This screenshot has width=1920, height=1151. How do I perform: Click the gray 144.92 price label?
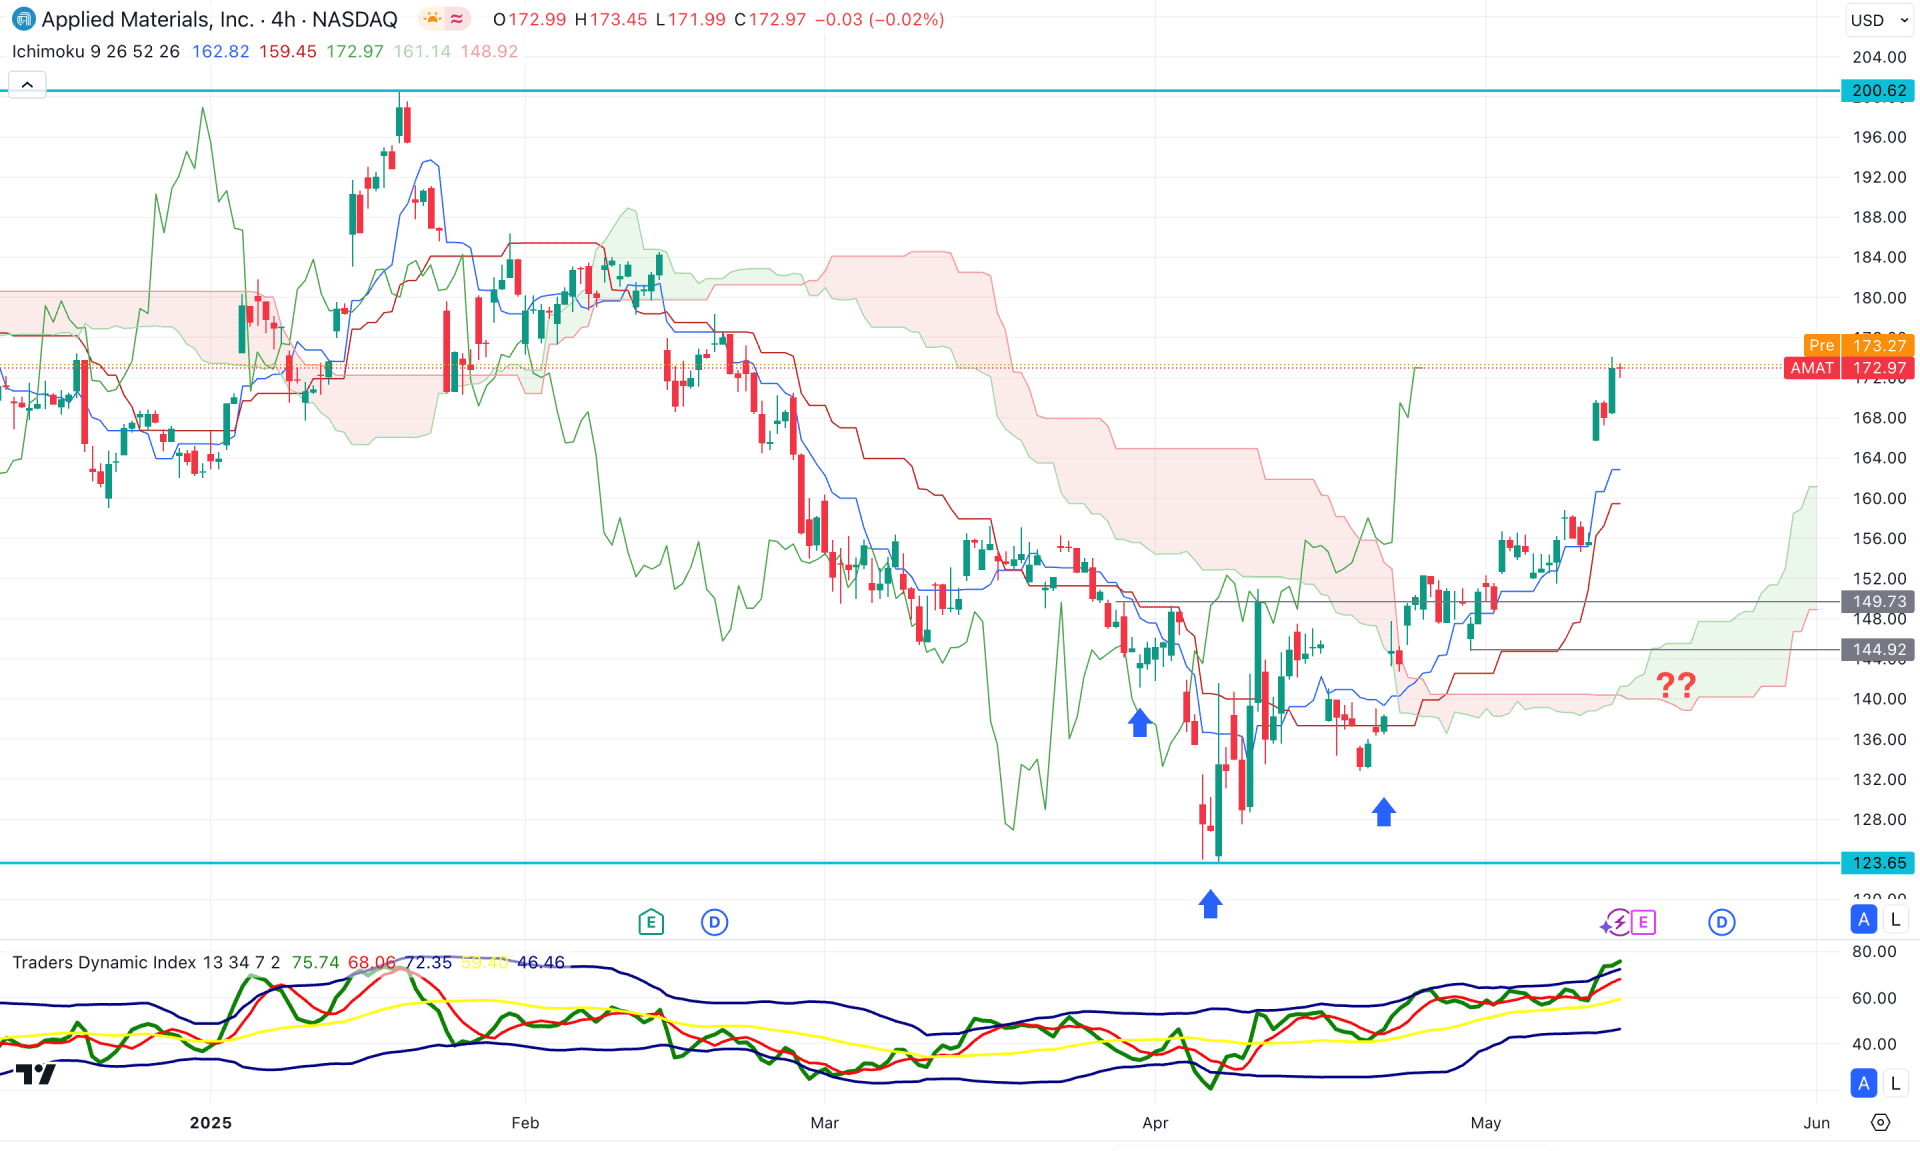[1878, 650]
